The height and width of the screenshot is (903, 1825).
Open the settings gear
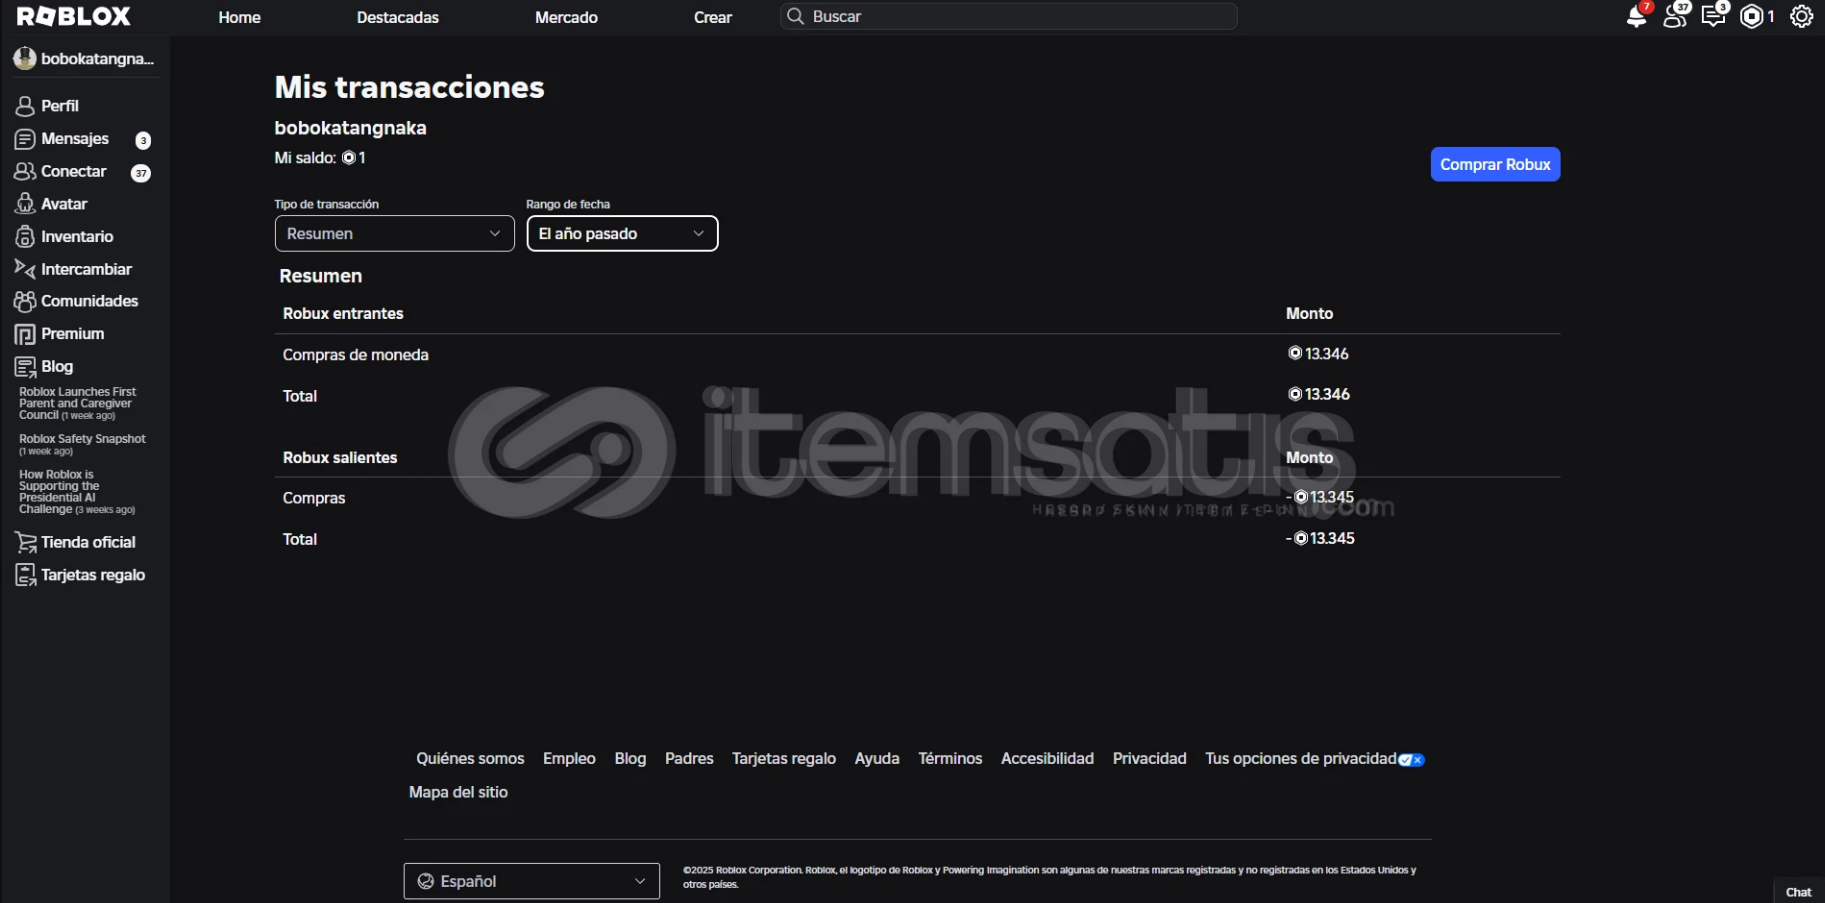pyautogui.click(x=1801, y=16)
